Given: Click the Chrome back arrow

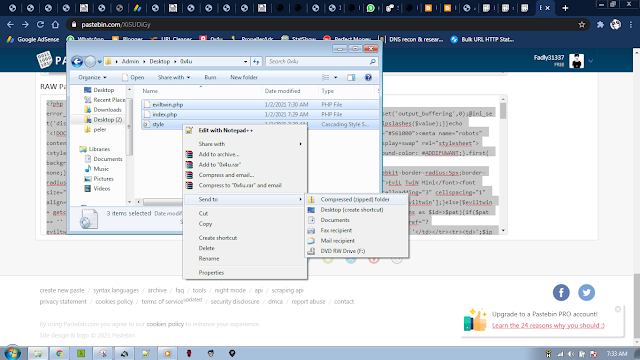Looking at the screenshot, I should coord(10,25).
